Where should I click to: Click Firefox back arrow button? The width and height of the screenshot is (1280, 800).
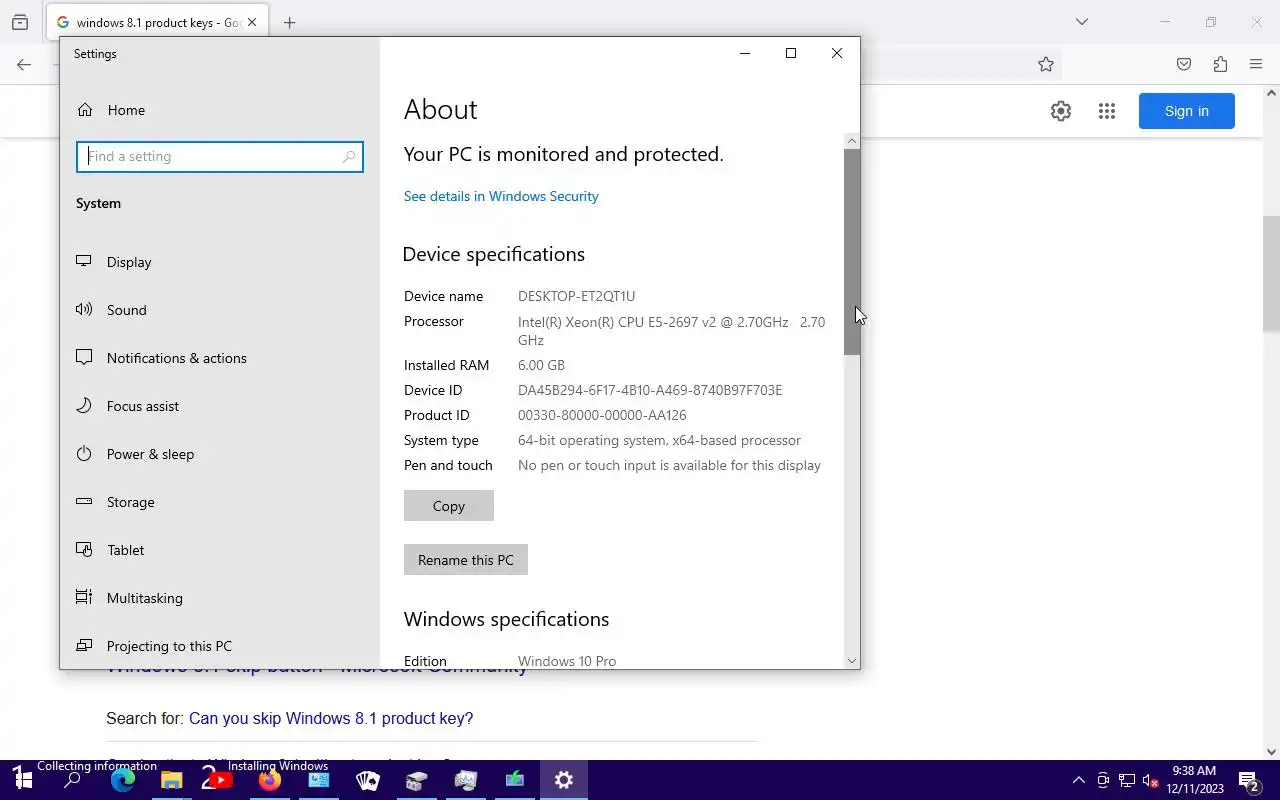(24, 64)
